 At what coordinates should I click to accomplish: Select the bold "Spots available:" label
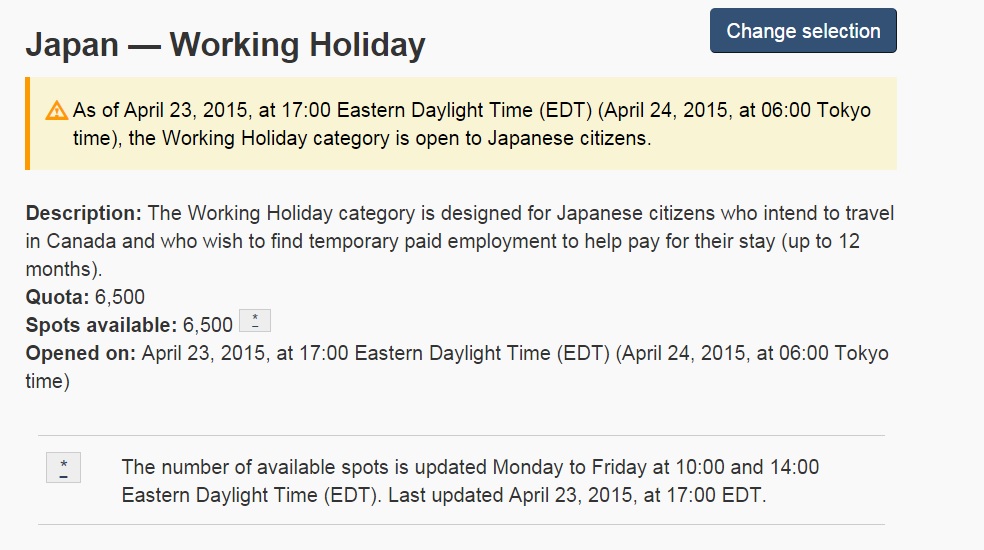tap(101, 325)
